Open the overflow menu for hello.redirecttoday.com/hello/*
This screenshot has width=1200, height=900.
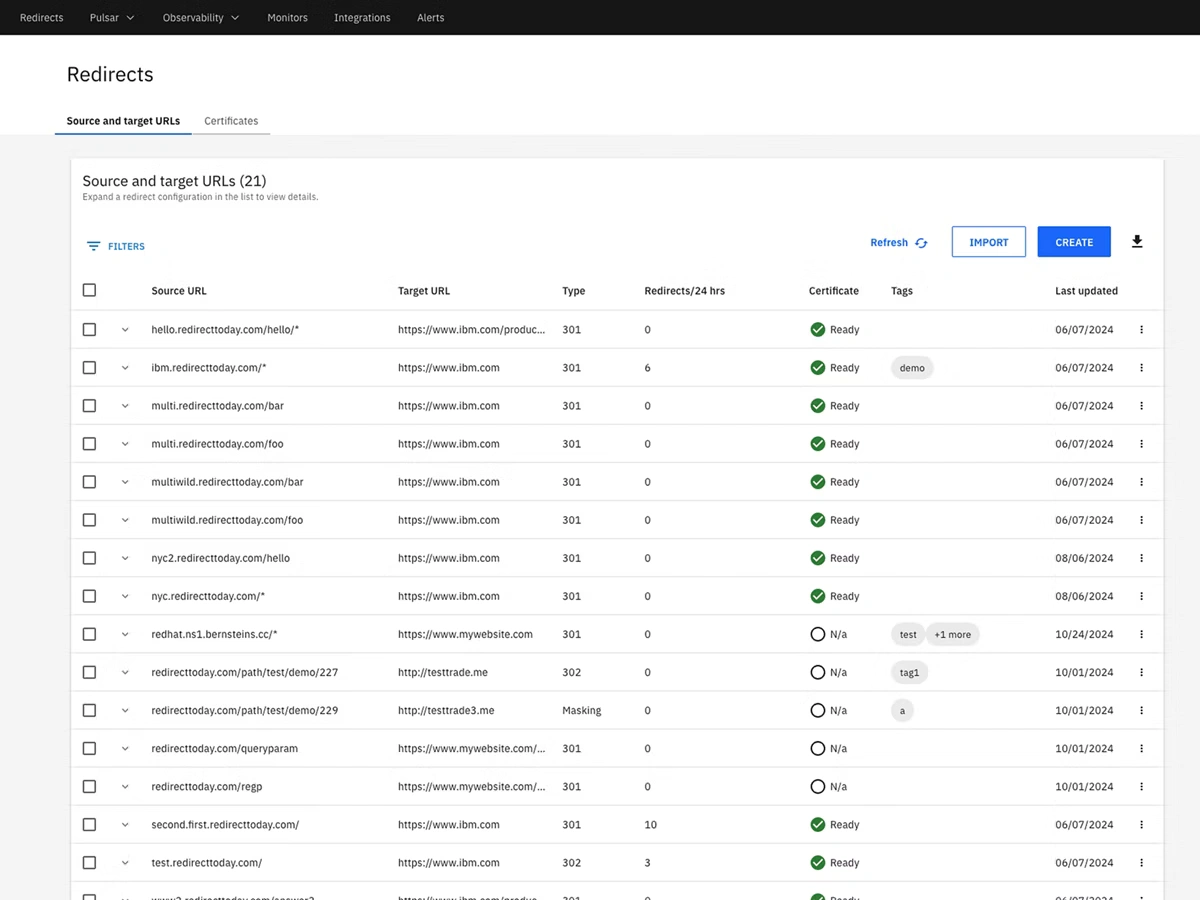(1141, 329)
